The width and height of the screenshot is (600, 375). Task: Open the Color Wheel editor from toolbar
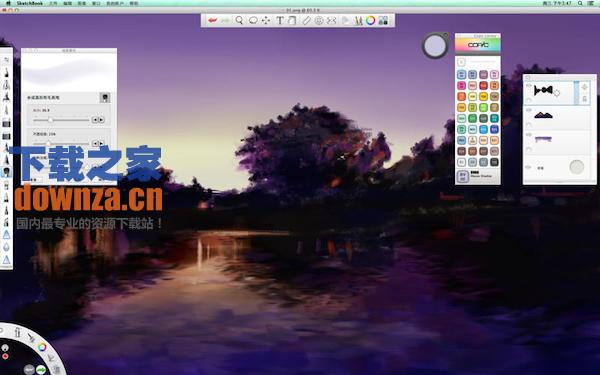click(x=370, y=20)
